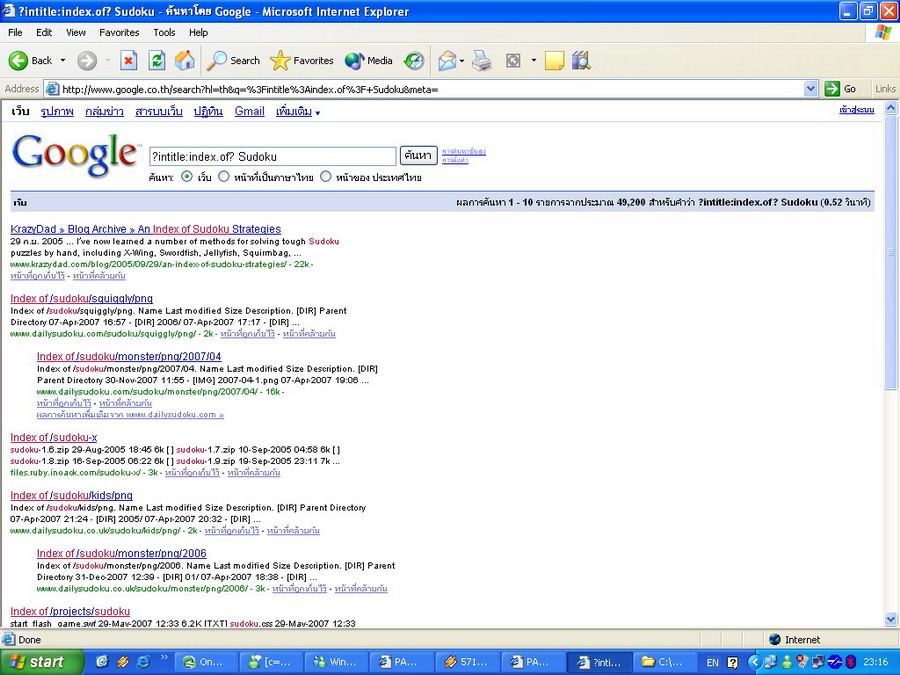Open the Gmail link in Google's top bar

coord(250,111)
